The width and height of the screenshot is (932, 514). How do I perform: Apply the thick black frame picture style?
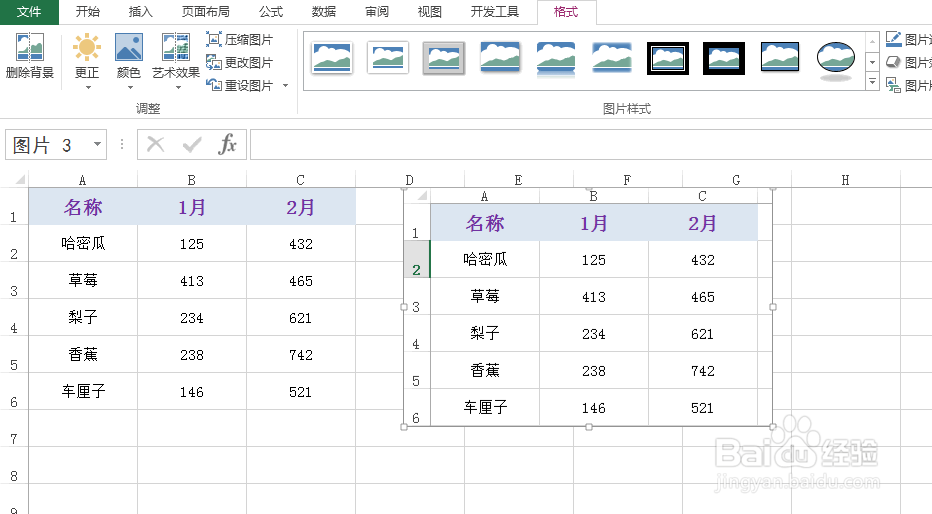(x=724, y=58)
